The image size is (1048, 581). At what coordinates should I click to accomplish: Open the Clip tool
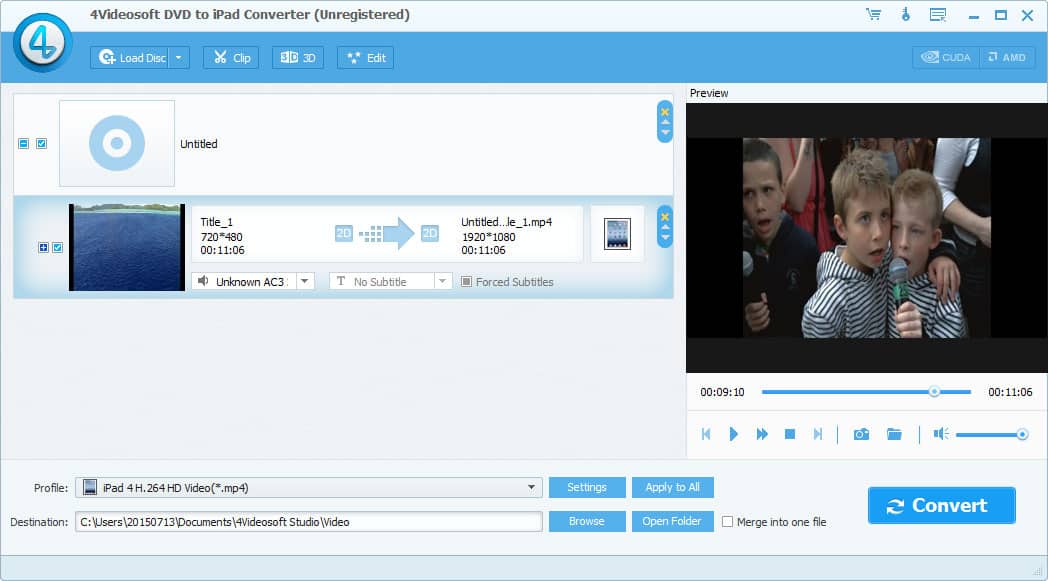(231, 57)
